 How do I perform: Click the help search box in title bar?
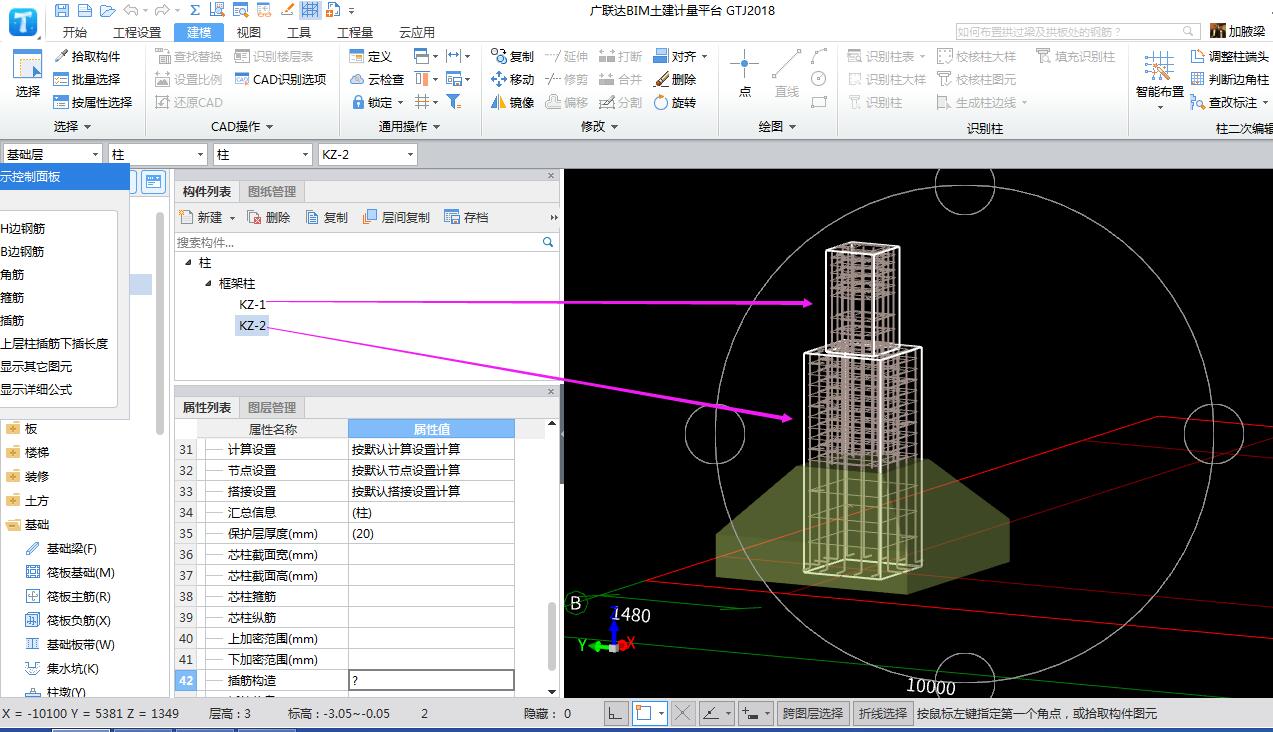click(x=1078, y=32)
